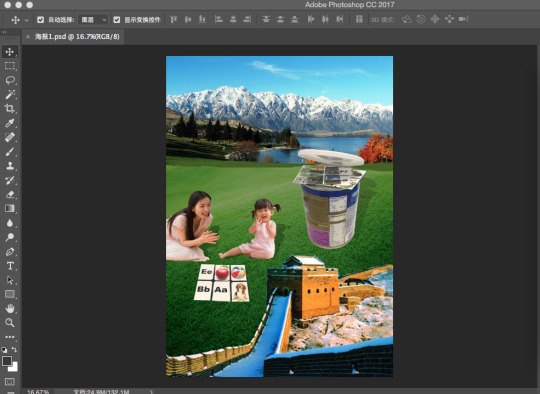The width and height of the screenshot is (540, 394).
Task: Select the Clone Stamp tool
Action: tap(10, 166)
